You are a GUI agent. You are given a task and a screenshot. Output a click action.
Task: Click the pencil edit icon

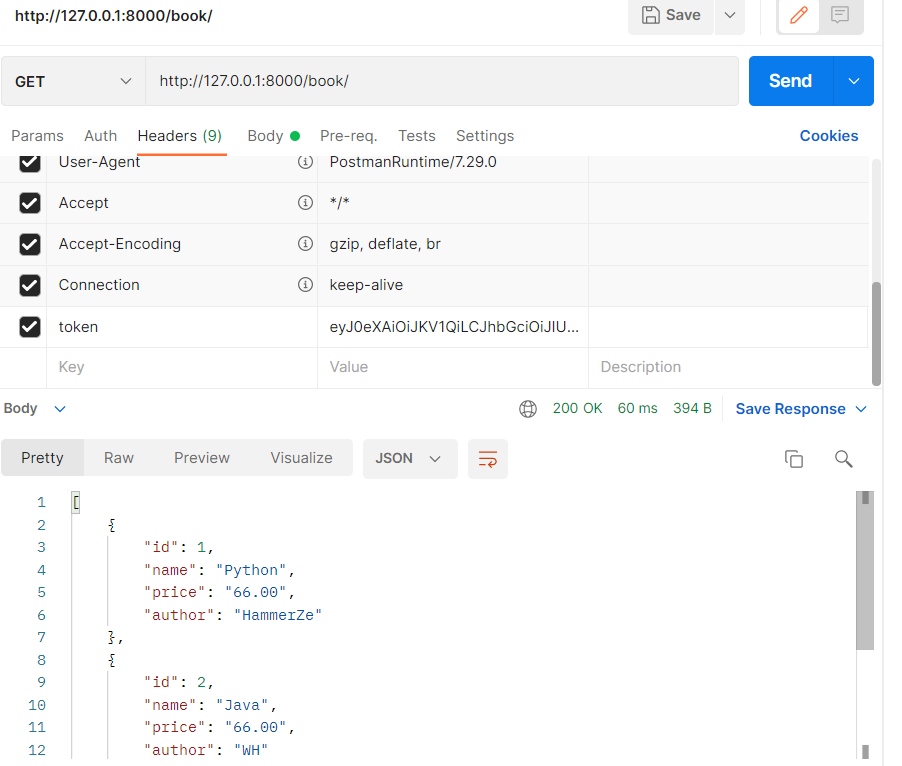(798, 15)
